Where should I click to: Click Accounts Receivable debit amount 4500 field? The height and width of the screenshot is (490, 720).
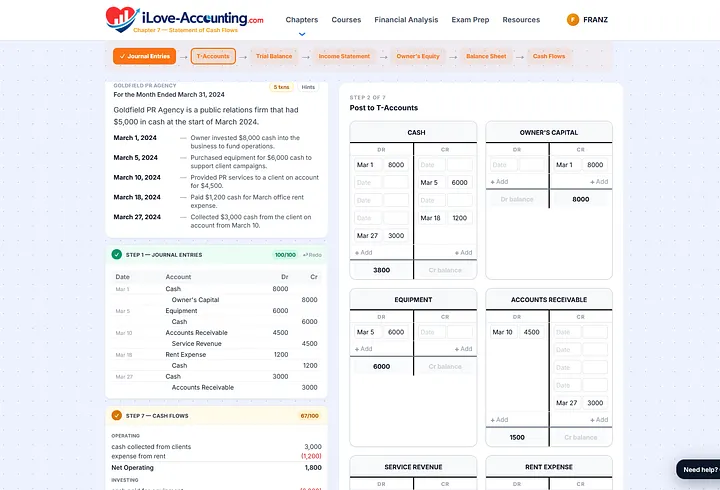[x=532, y=332]
